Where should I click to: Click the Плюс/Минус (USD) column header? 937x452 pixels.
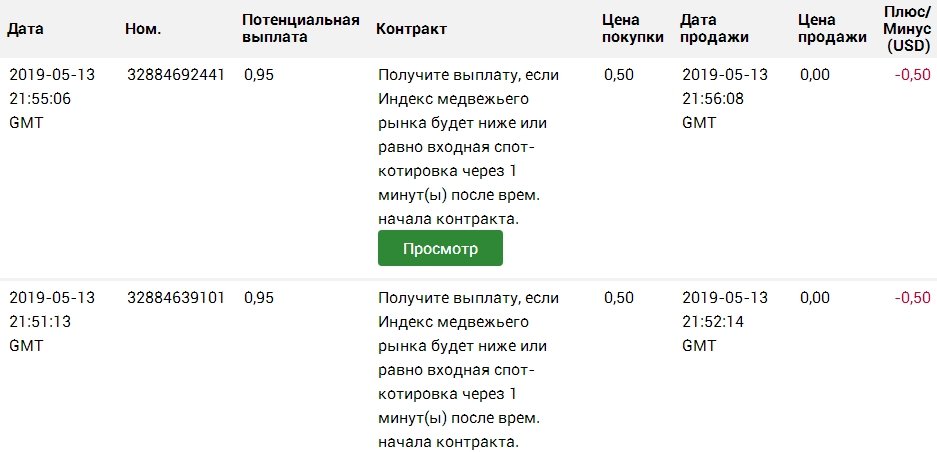[x=907, y=29]
